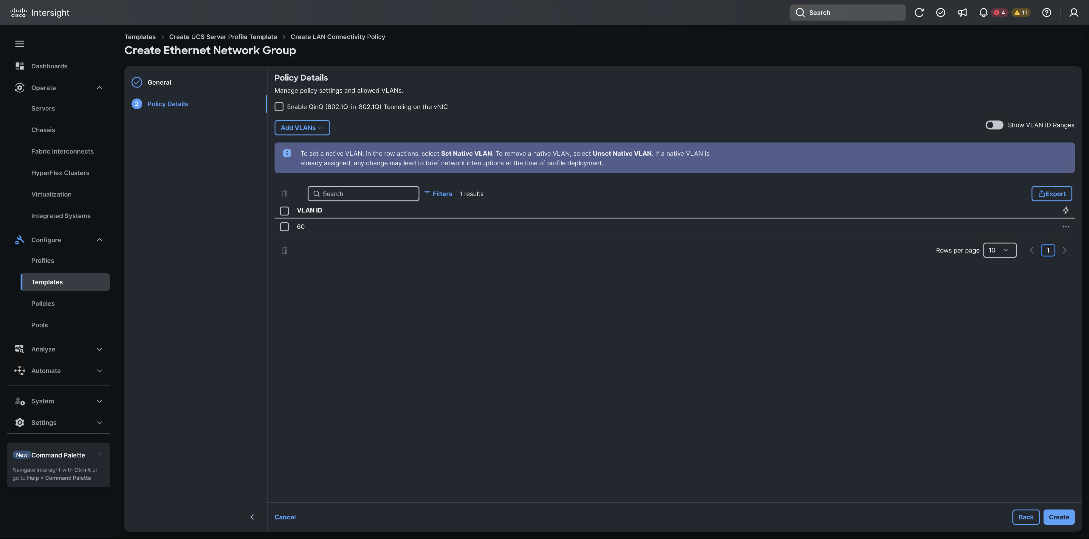Open the notifications bell icon
The width and height of the screenshot is (1089, 539).
click(x=983, y=13)
